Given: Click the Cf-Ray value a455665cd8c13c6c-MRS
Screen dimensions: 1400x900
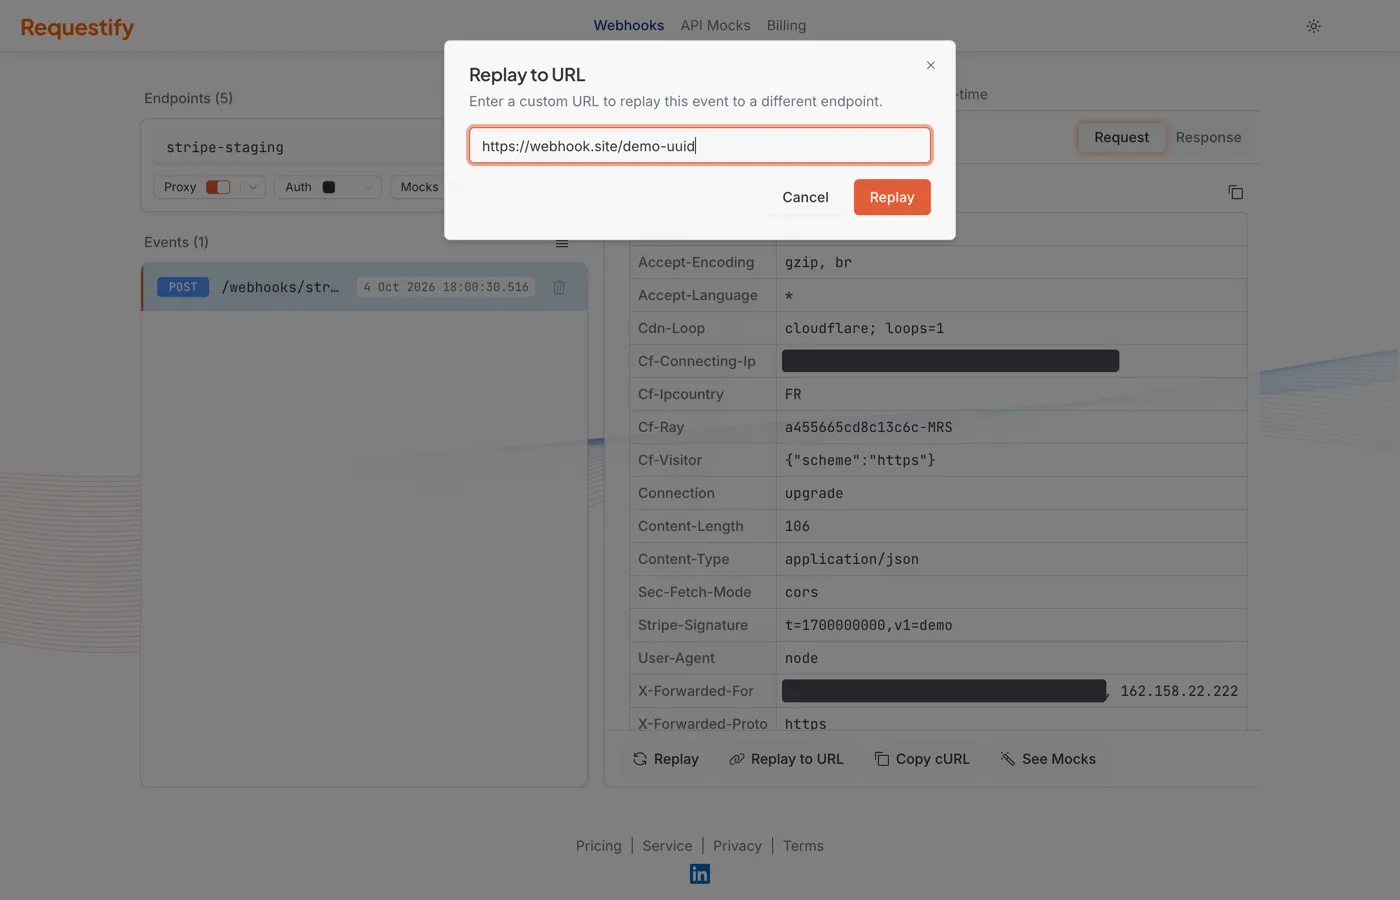Looking at the screenshot, I should [x=868, y=428].
